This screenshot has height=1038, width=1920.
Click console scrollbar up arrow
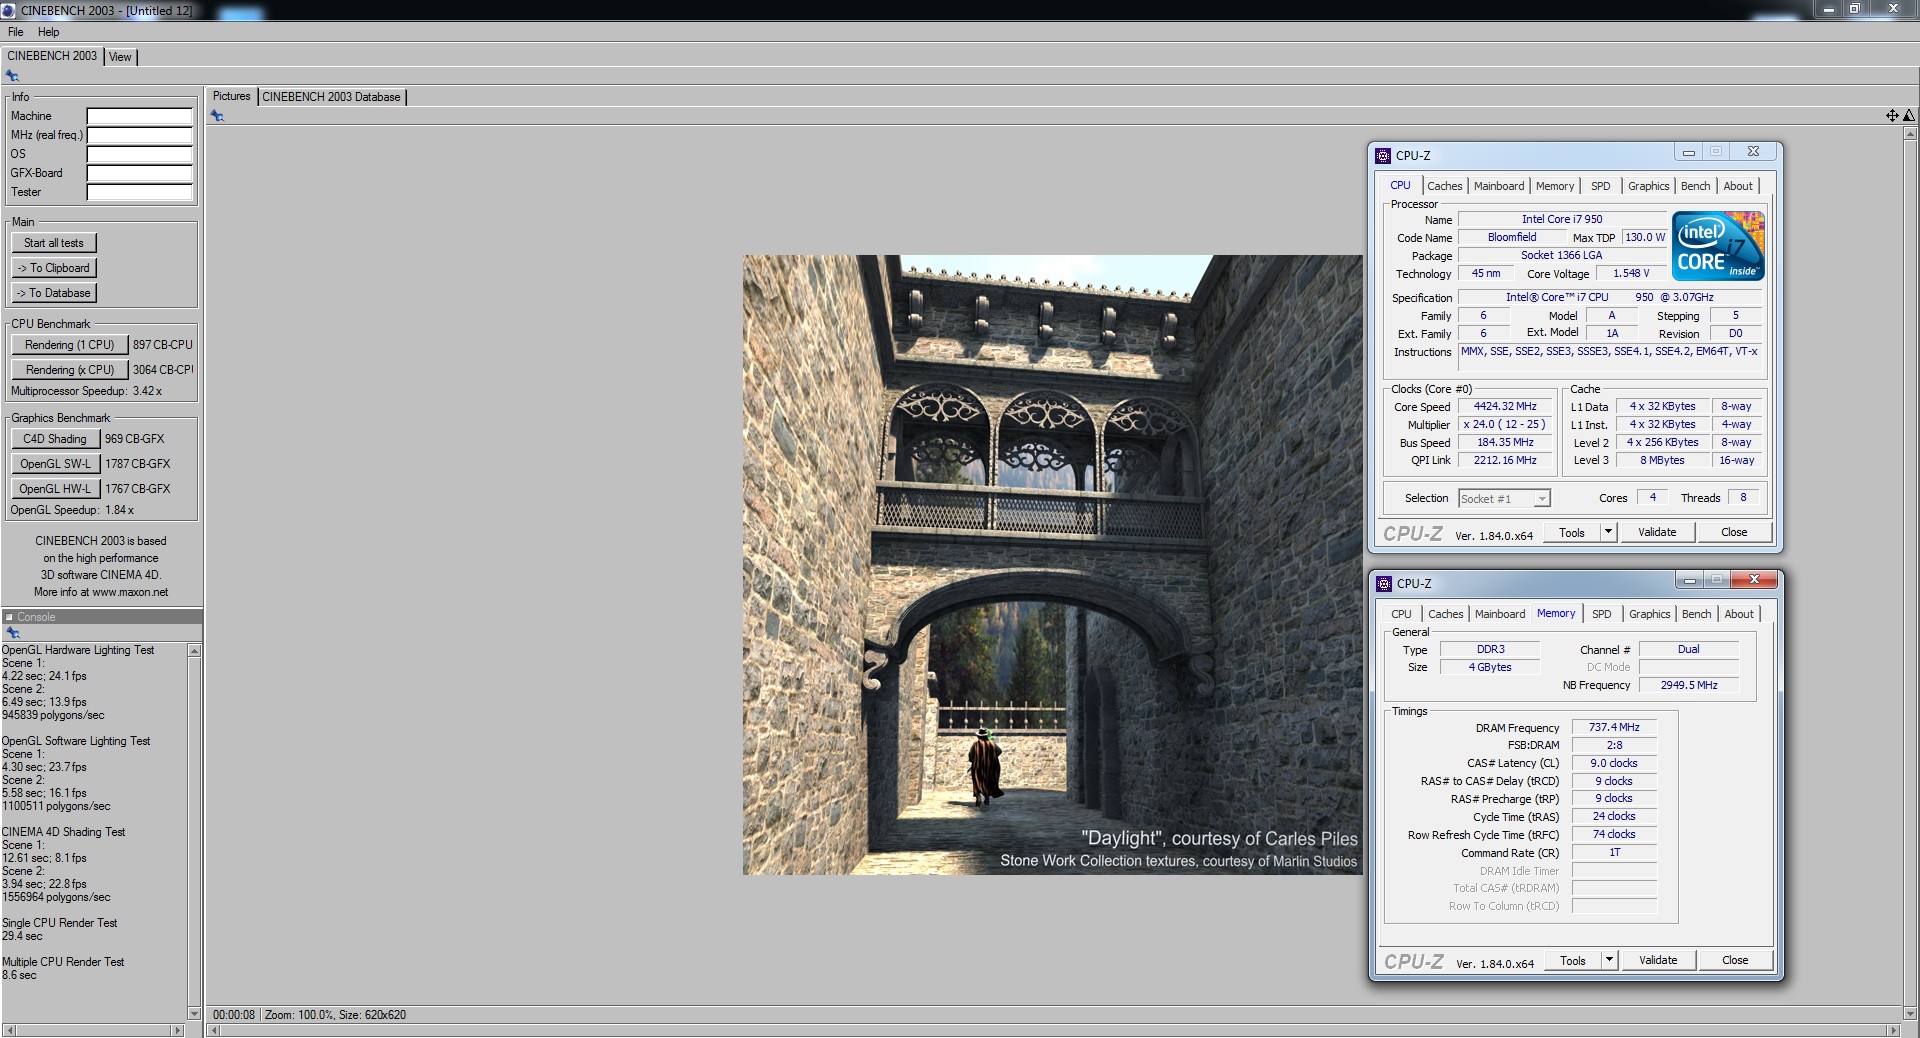[194, 651]
